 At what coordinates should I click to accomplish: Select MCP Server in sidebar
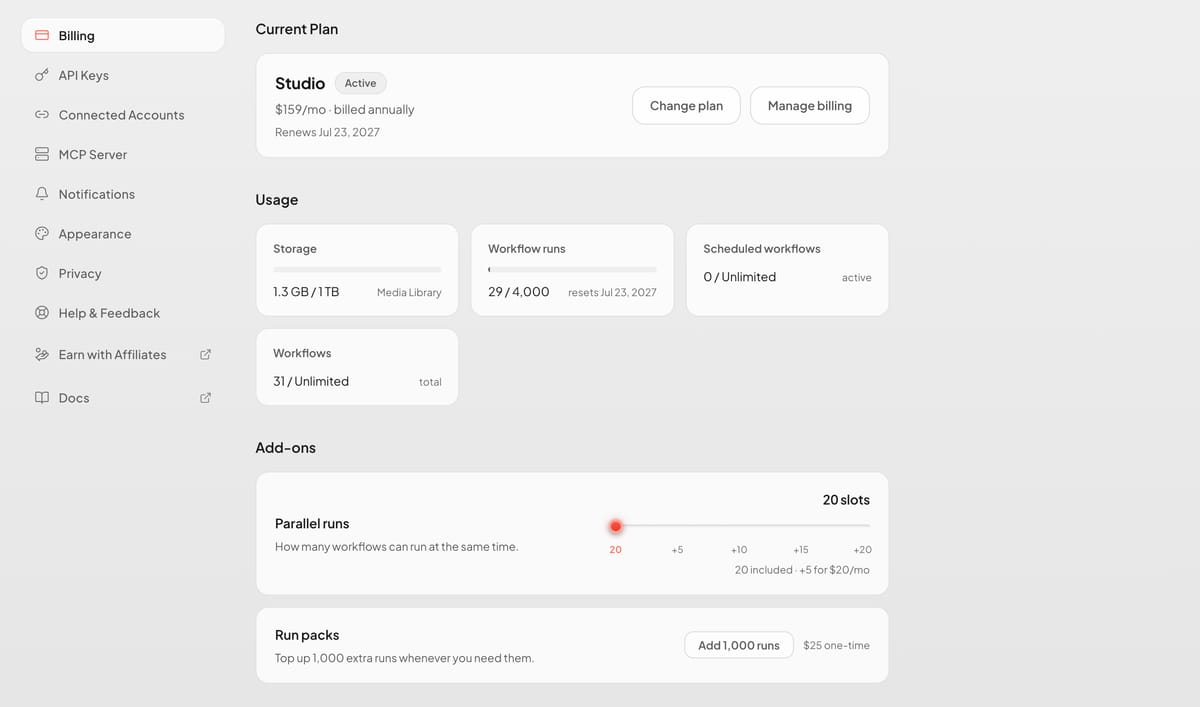click(123, 154)
